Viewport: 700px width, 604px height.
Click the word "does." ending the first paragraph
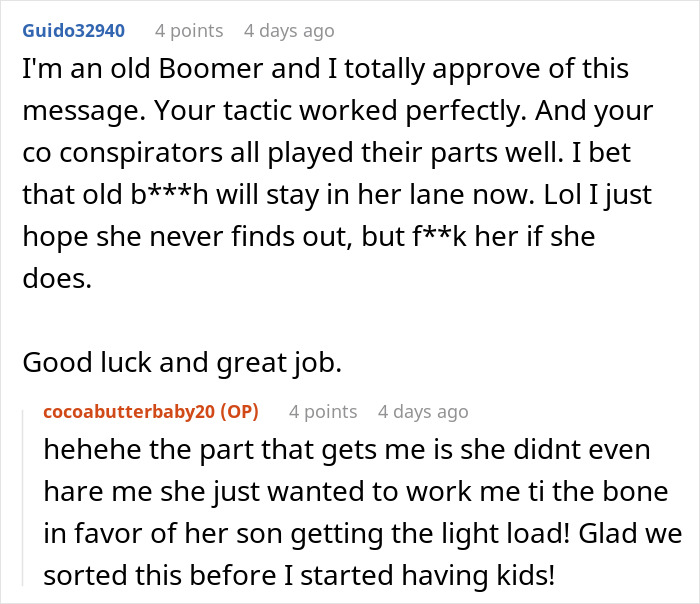tap(57, 279)
